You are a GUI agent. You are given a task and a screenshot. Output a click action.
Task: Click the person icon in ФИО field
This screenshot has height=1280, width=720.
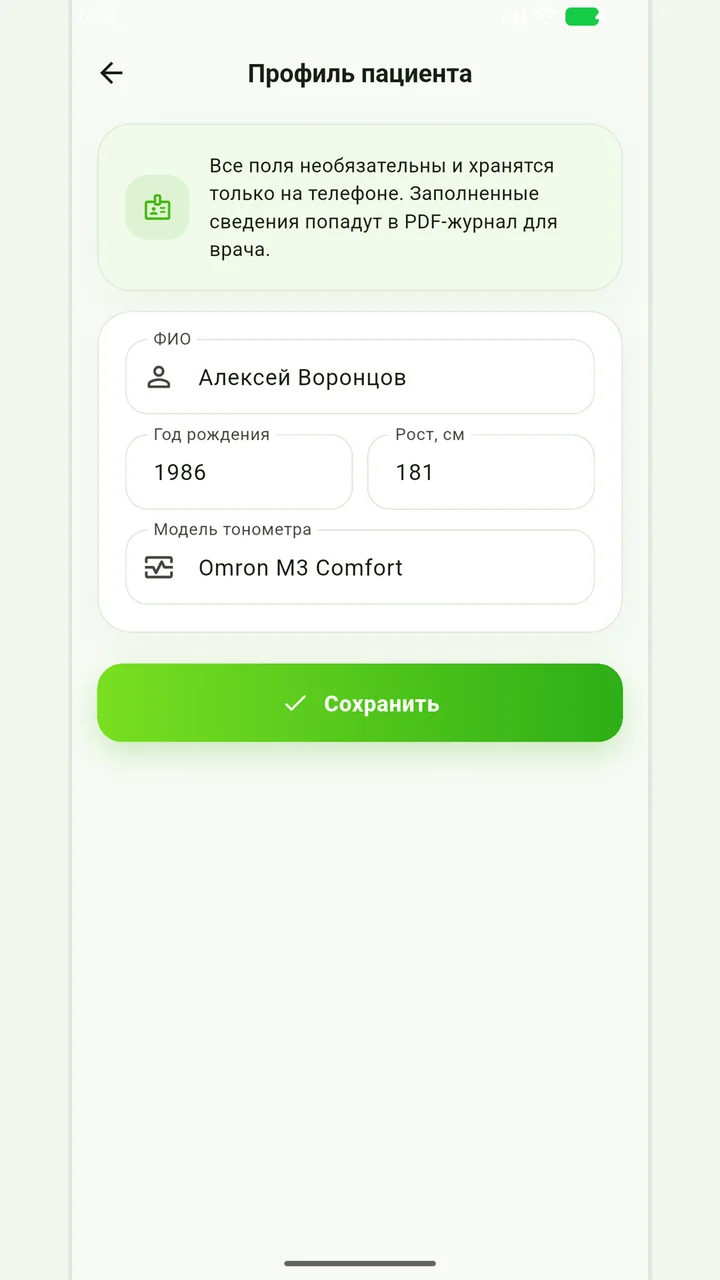click(x=159, y=377)
